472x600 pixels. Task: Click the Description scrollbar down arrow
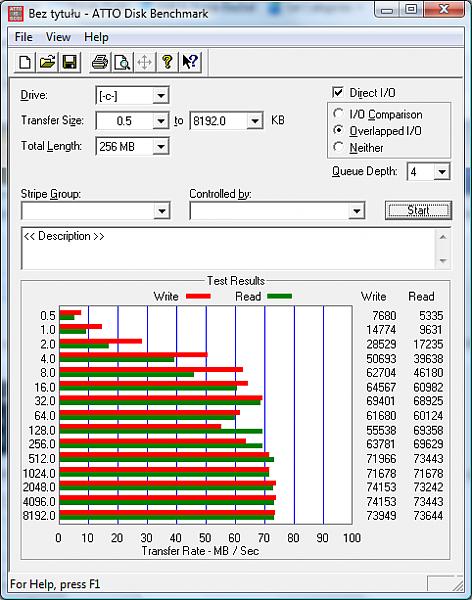tap(443, 261)
